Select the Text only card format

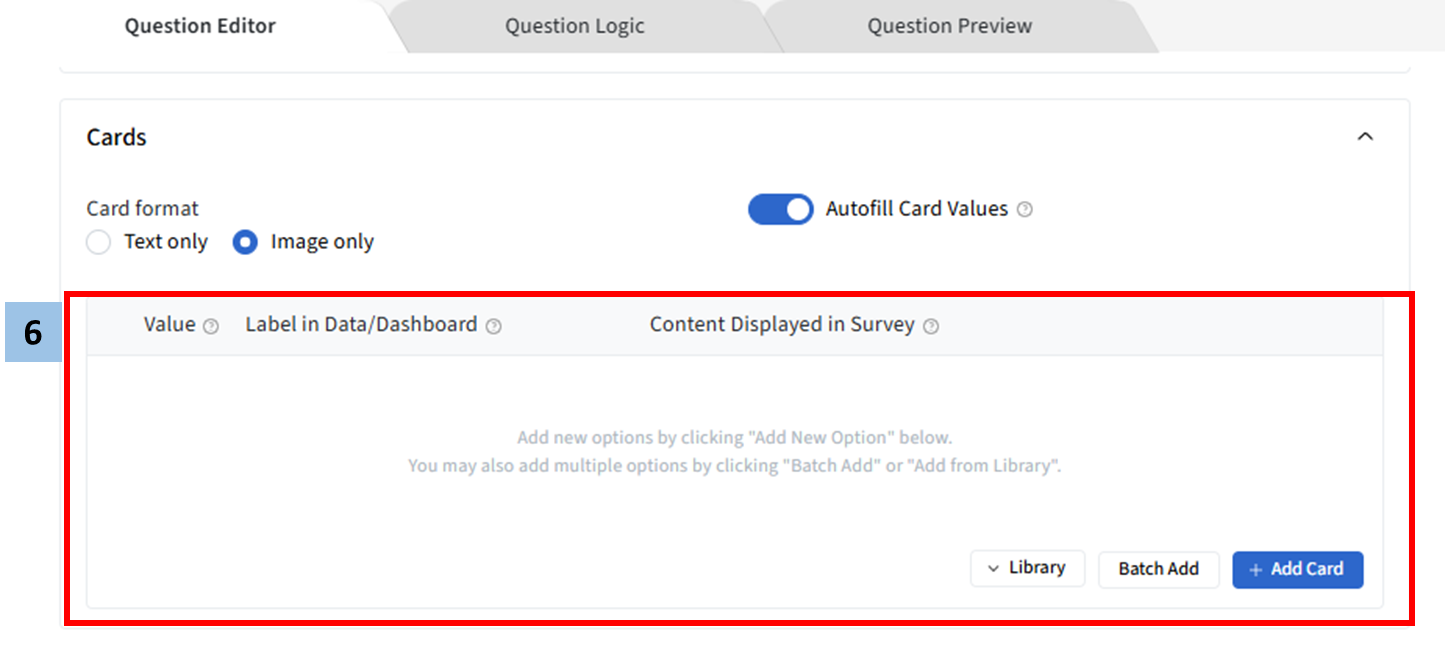tap(99, 242)
